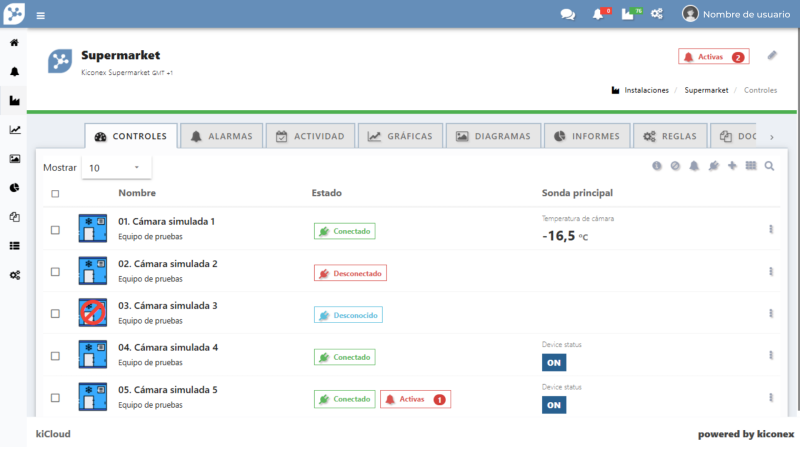This screenshot has height=450, width=800.
Task: Click the pencil edit icon for Supermarket
Action: coord(772,56)
